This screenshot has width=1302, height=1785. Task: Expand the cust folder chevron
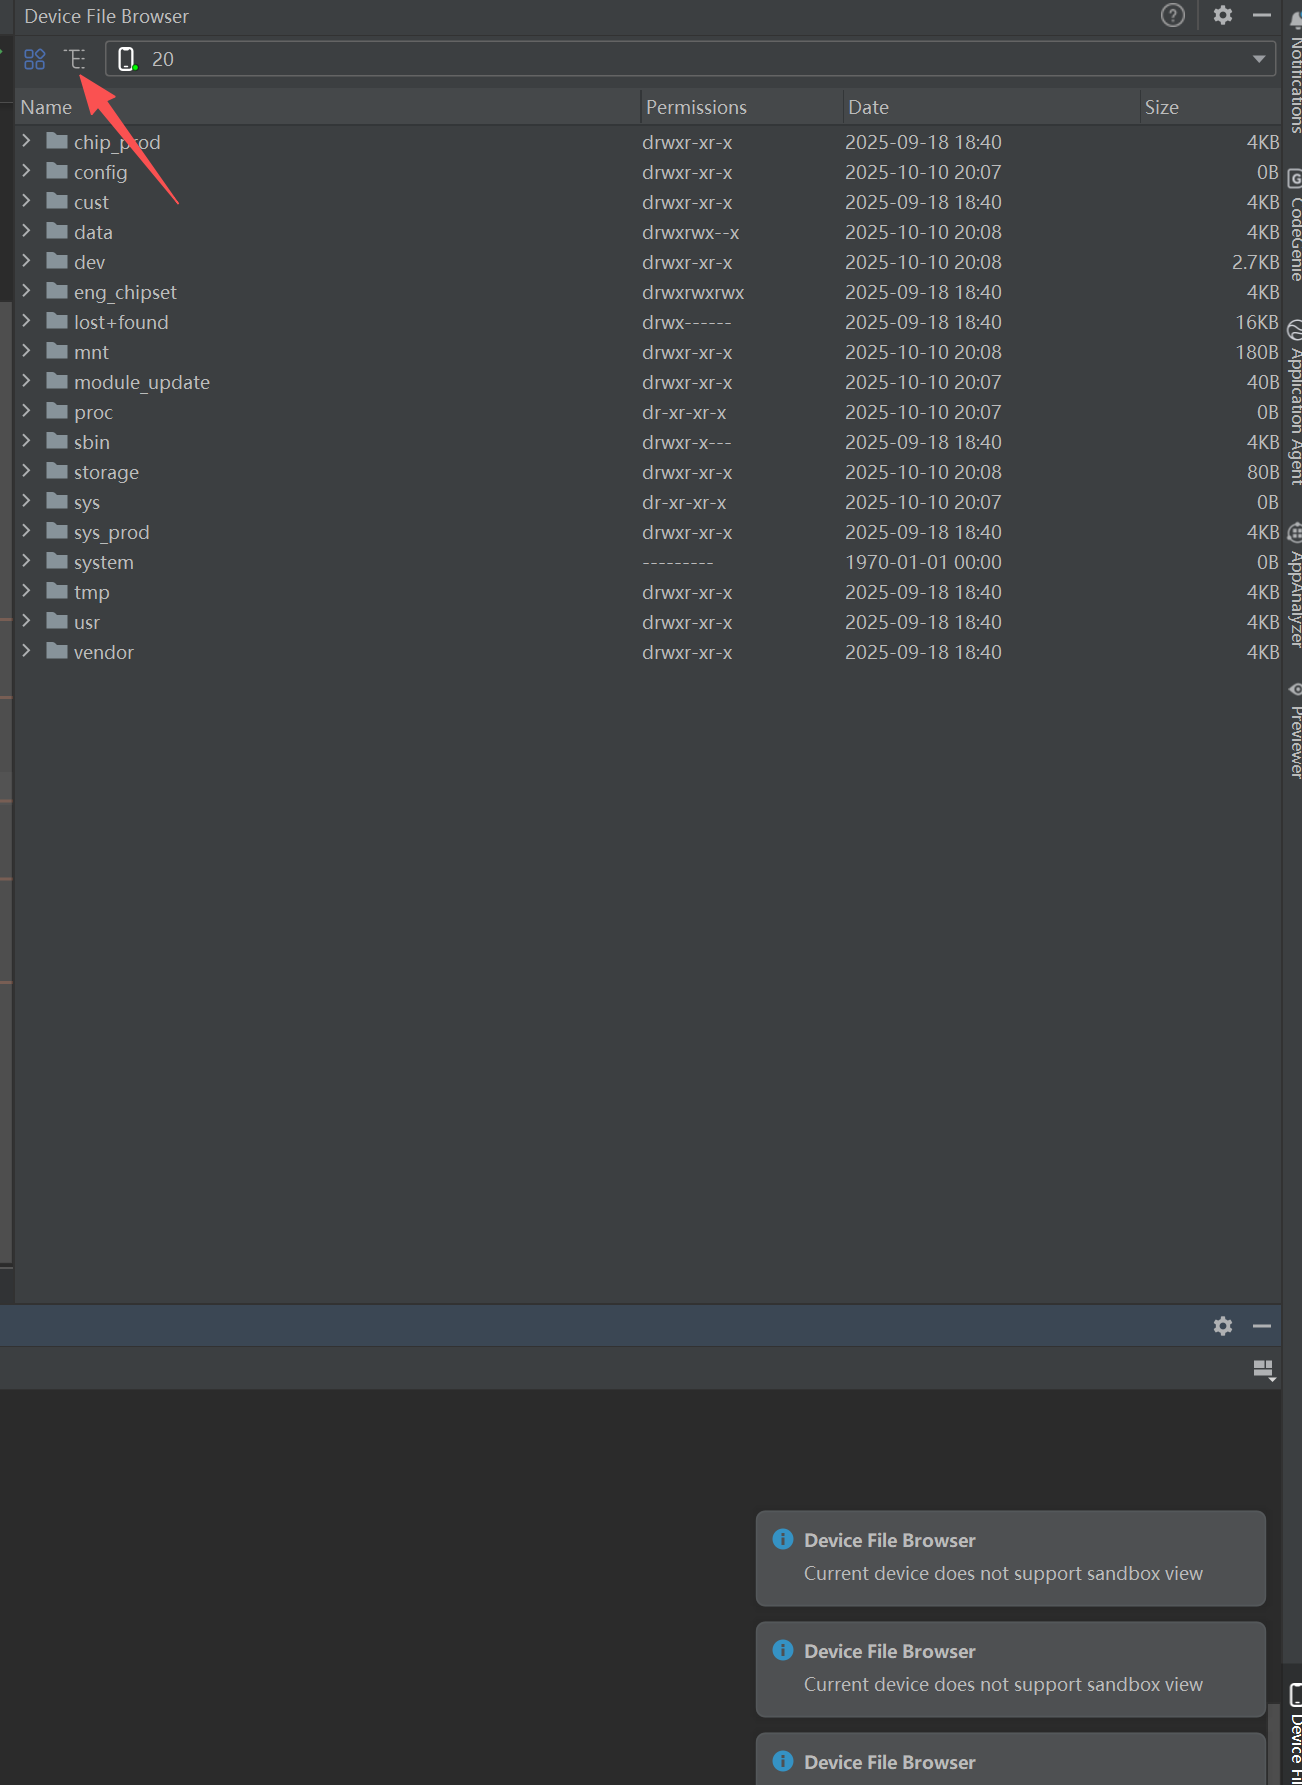point(27,201)
